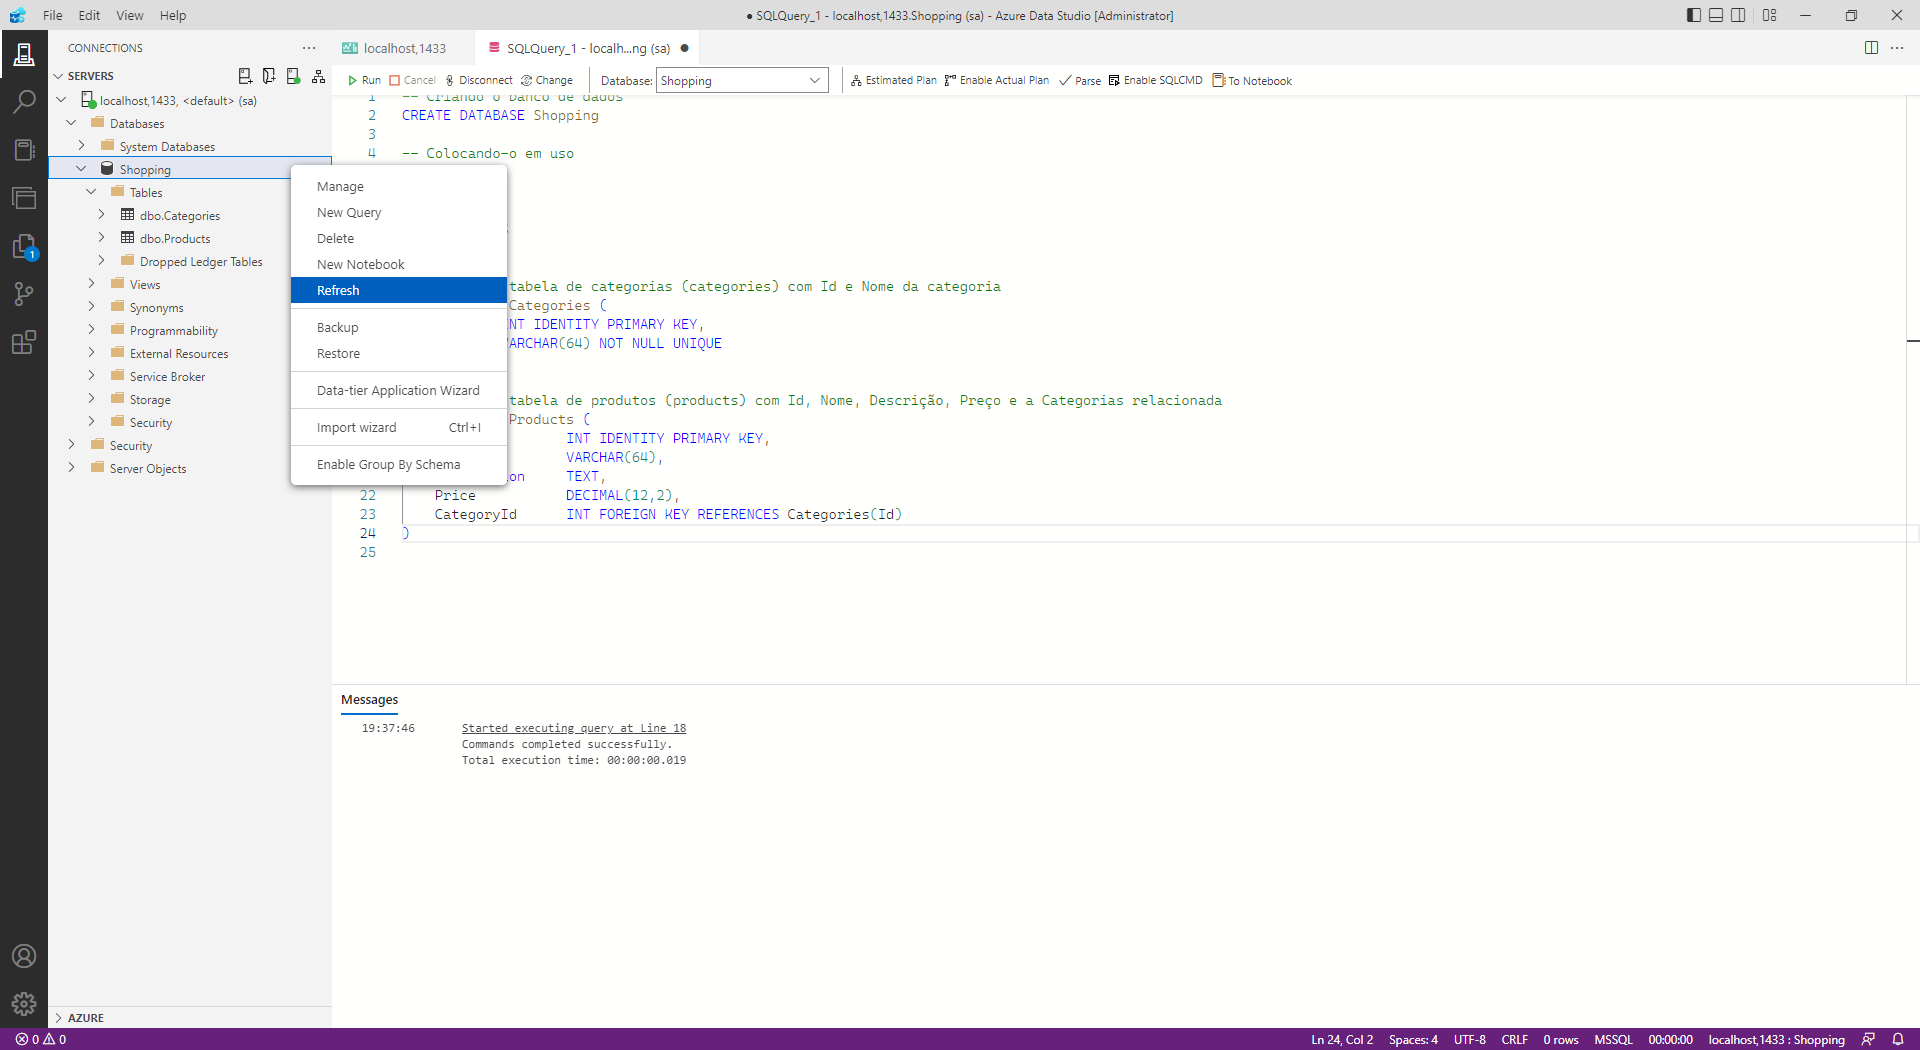Screen dimensions: 1920x1050
Task: Choose New Notebook from the context menu
Action: [399, 265]
